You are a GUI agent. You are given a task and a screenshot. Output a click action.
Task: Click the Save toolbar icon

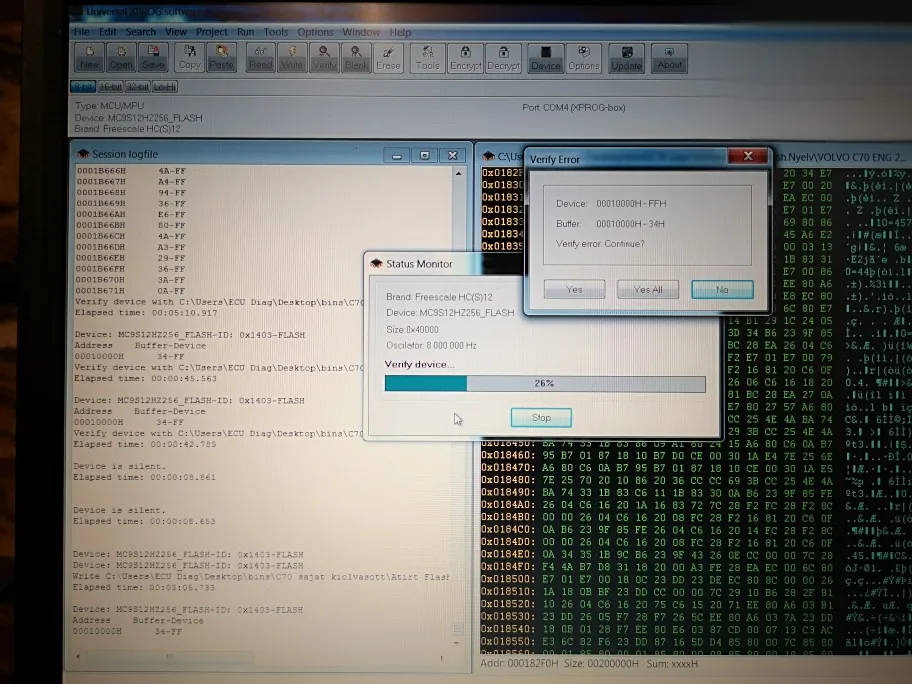point(154,58)
